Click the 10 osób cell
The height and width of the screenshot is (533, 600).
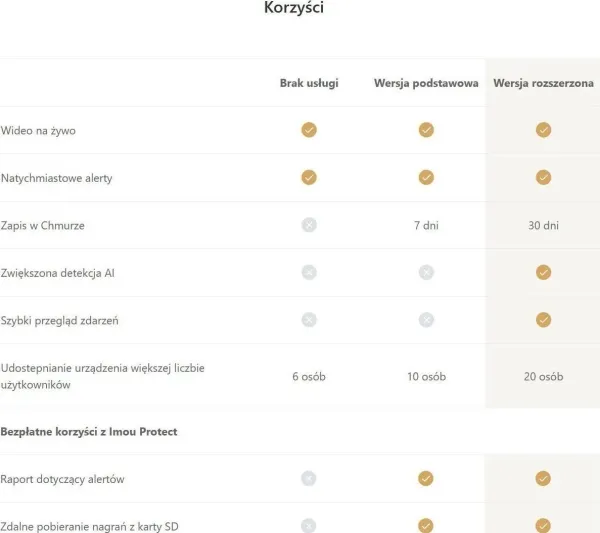tap(427, 377)
